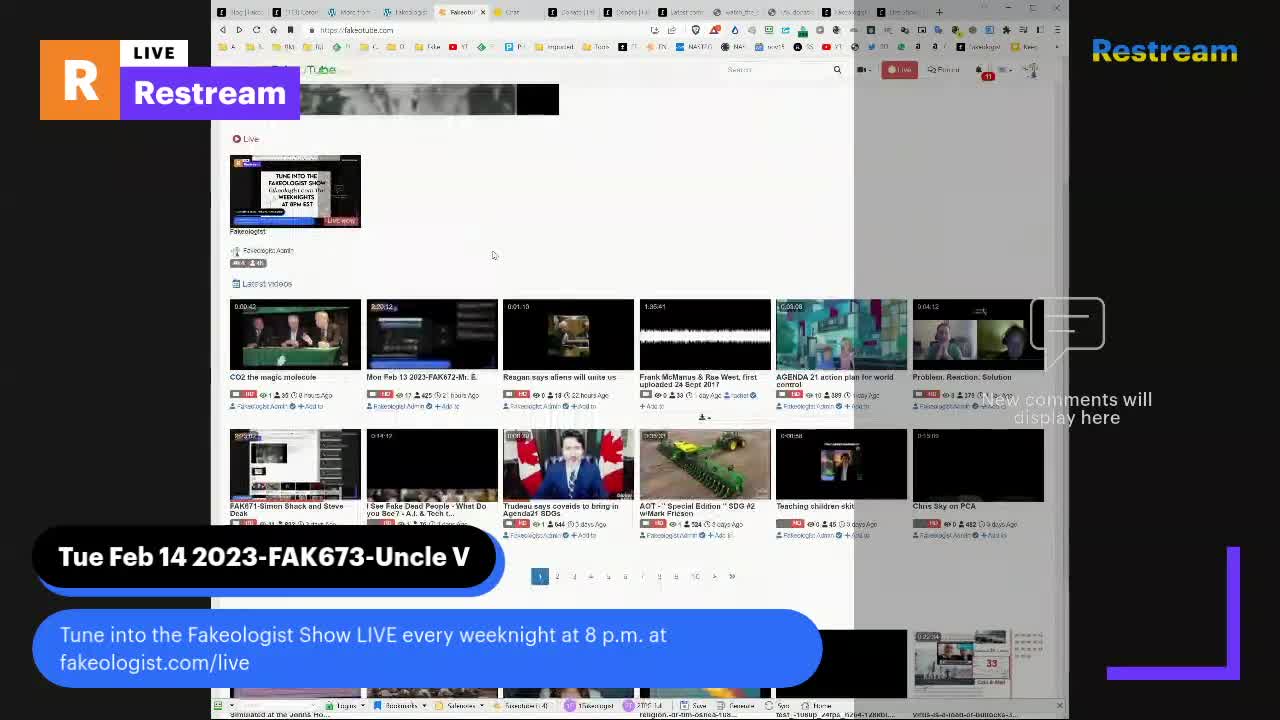Open the Logins dropdown in bottom toolbar
1280x720 pixels.
pyautogui.click(x=347, y=706)
